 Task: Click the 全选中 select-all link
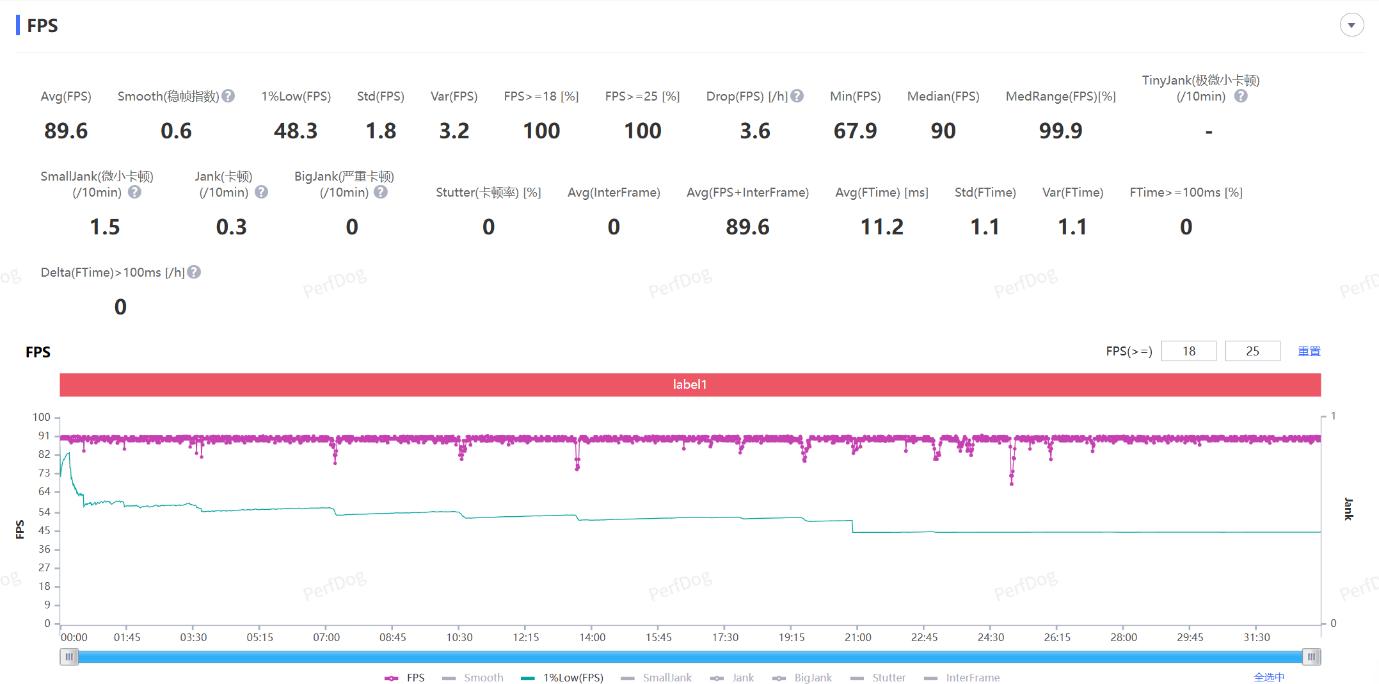[1269, 678]
